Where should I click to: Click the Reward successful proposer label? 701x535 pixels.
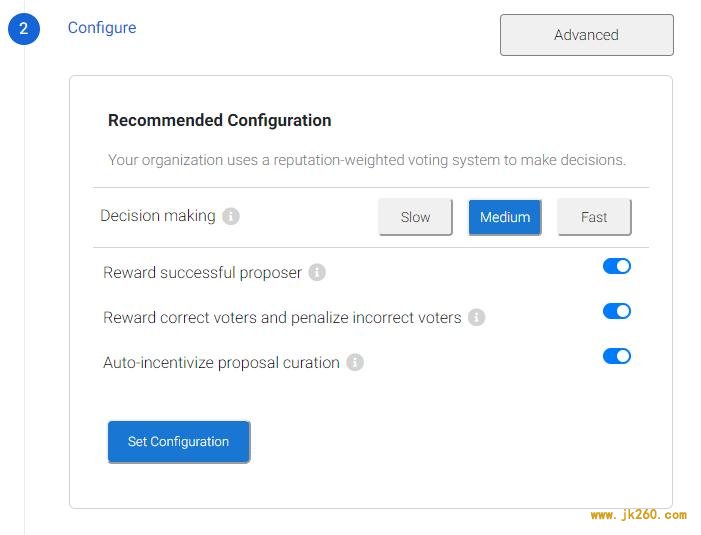(203, 273)
